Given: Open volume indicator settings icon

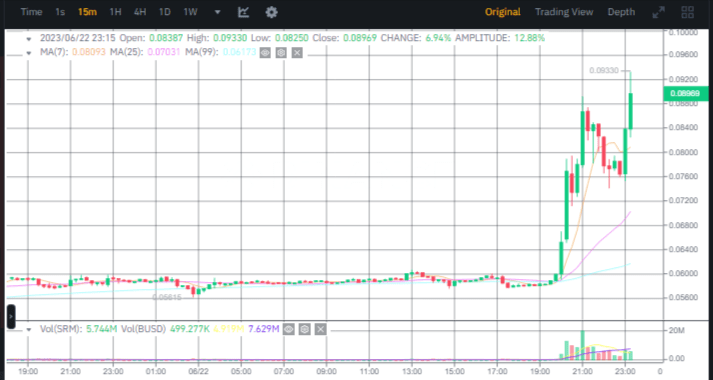Looking at the screenshot, I should click(305, 329).
